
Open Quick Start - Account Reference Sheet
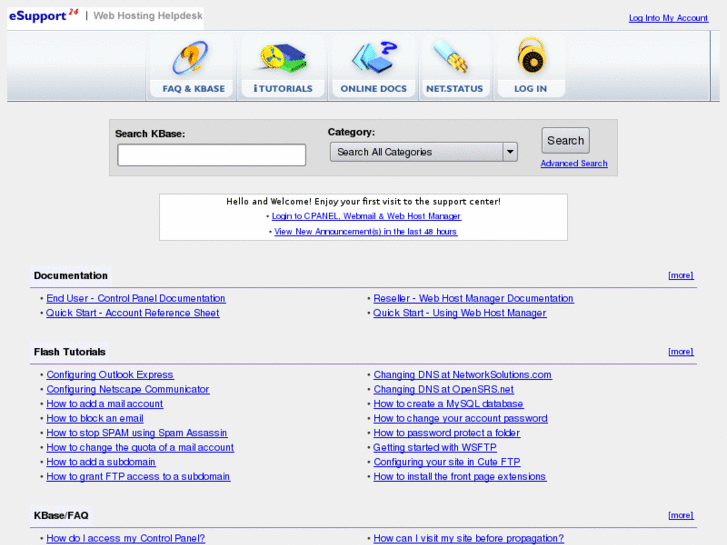click(x=133, y=313)
